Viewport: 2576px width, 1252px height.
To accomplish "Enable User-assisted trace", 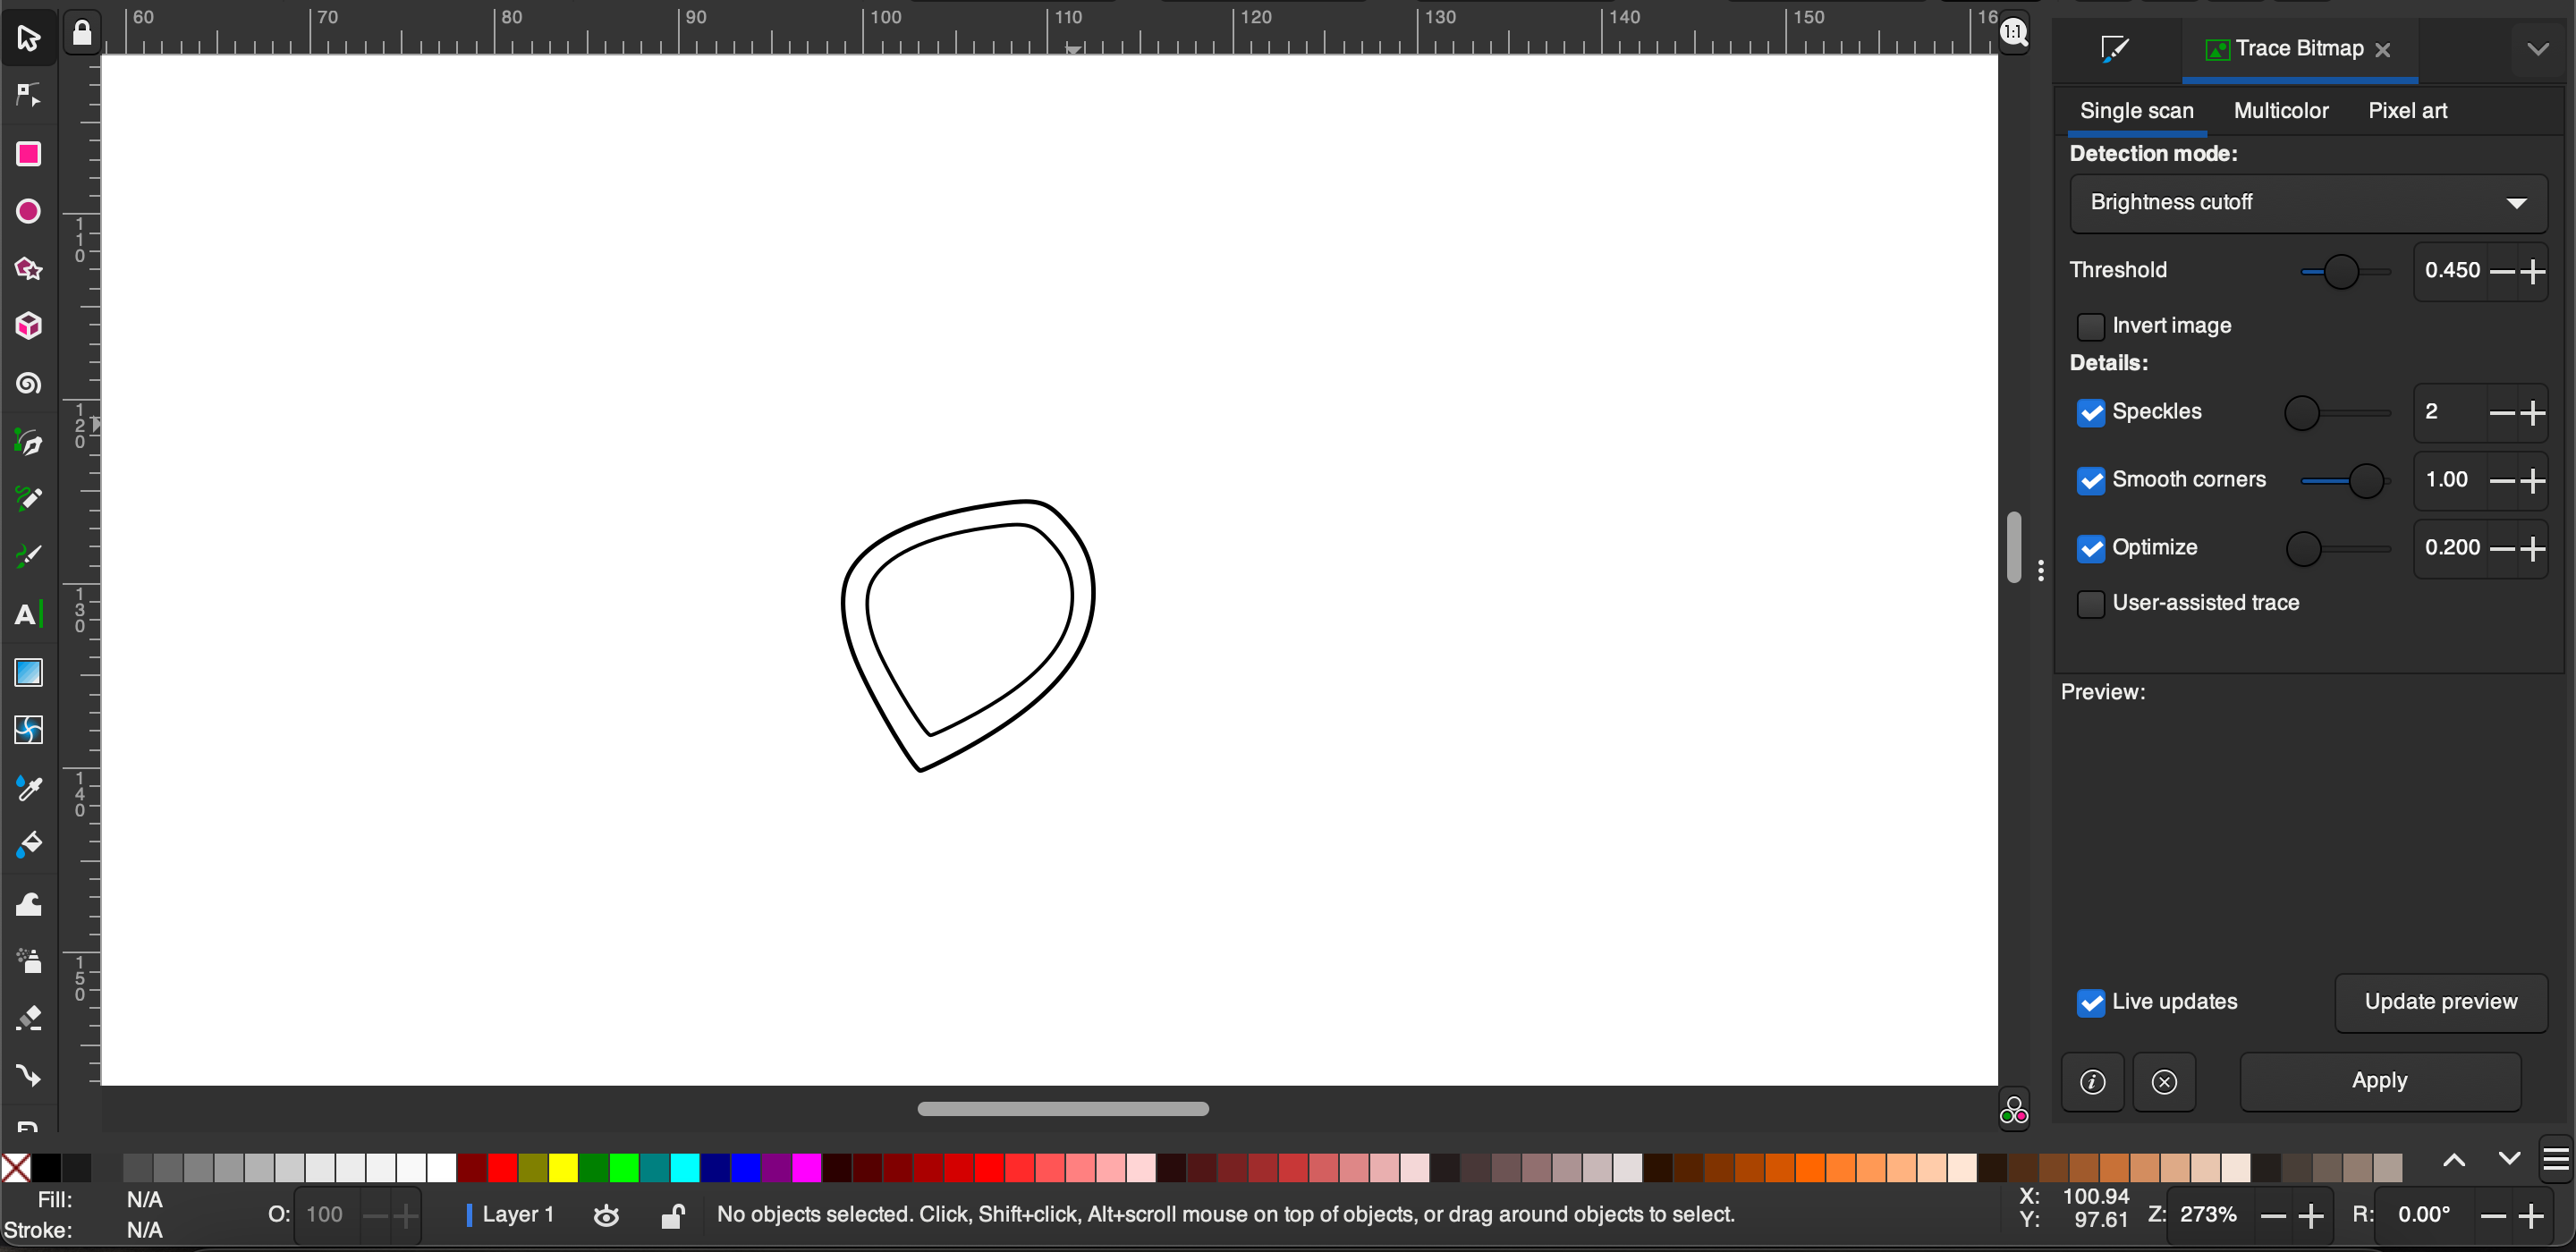I will (x=2091, y=605).
